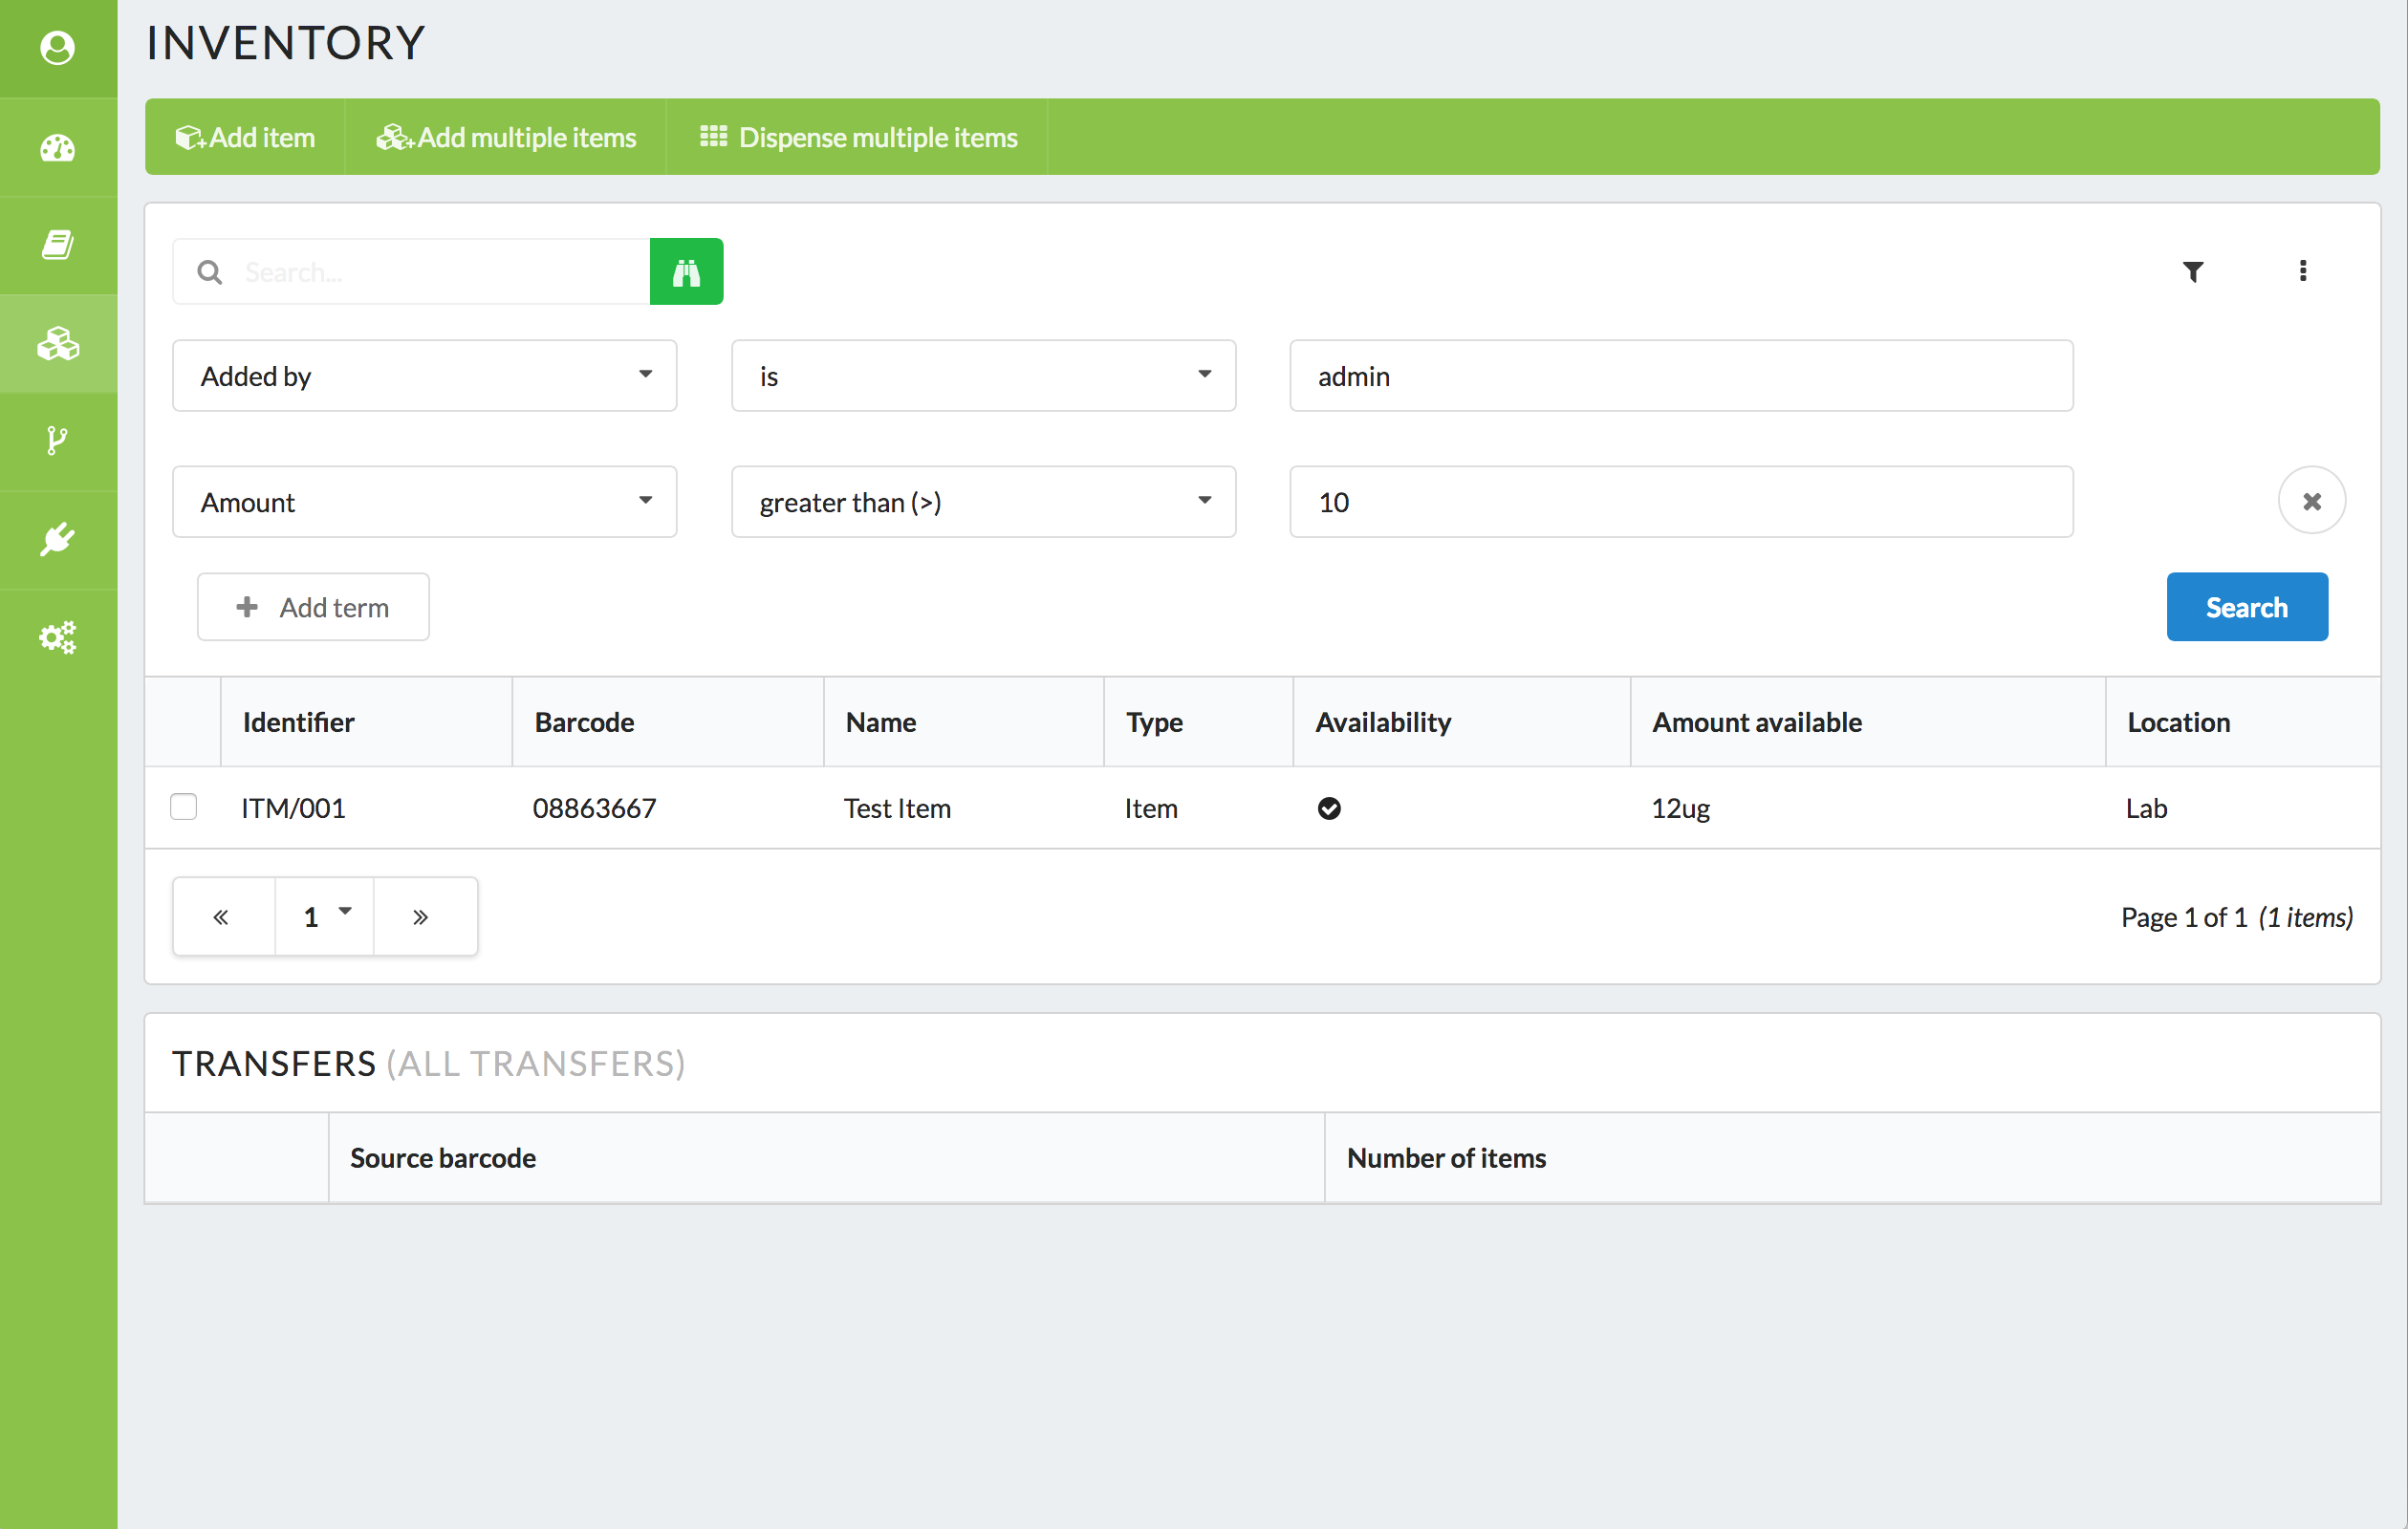2408x1529 pixels.
Task: Click the binoculars advanced search button
Action: coord(686,272)
